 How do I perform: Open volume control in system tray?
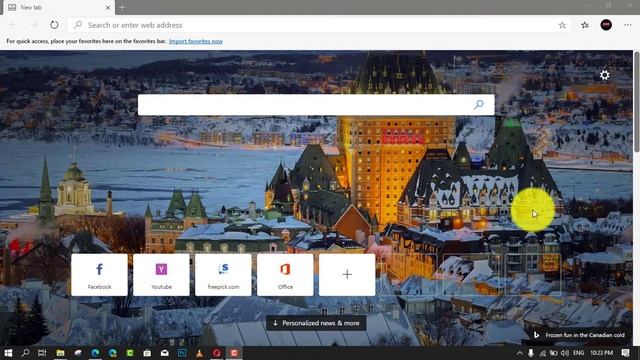point(565,353)
